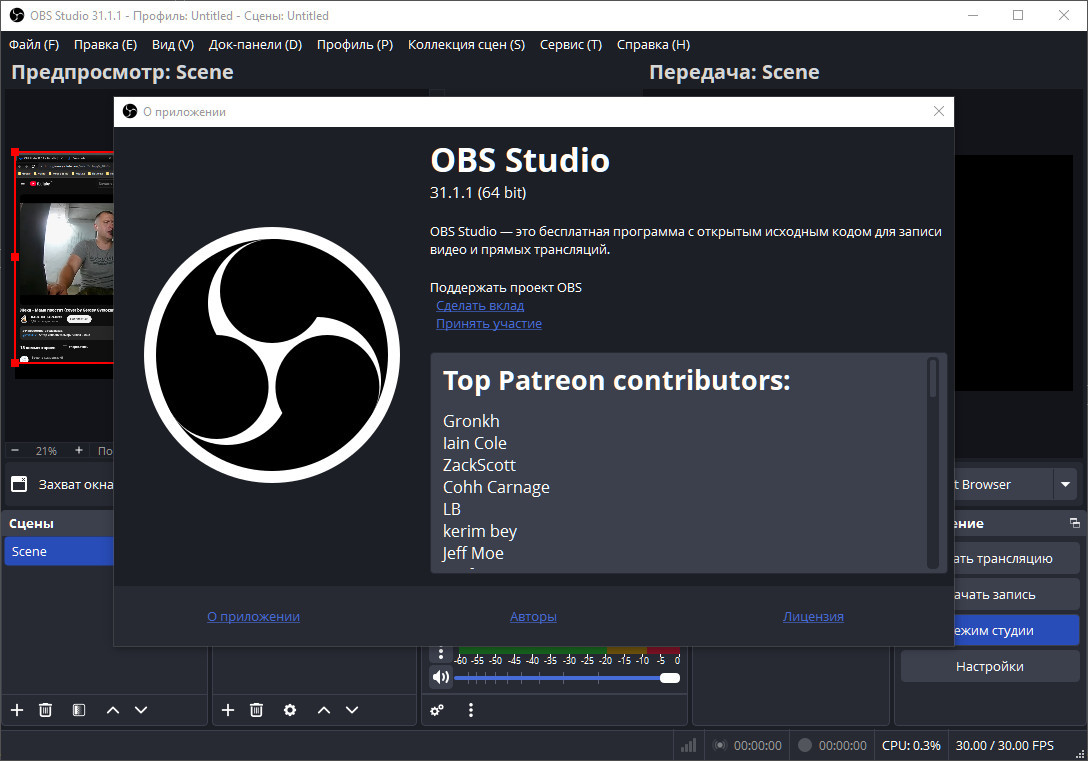The width and height of the screenshot is (1088, 761).
Task: Open the Коллекция сцен (S) menu
Action: [466, 44]
